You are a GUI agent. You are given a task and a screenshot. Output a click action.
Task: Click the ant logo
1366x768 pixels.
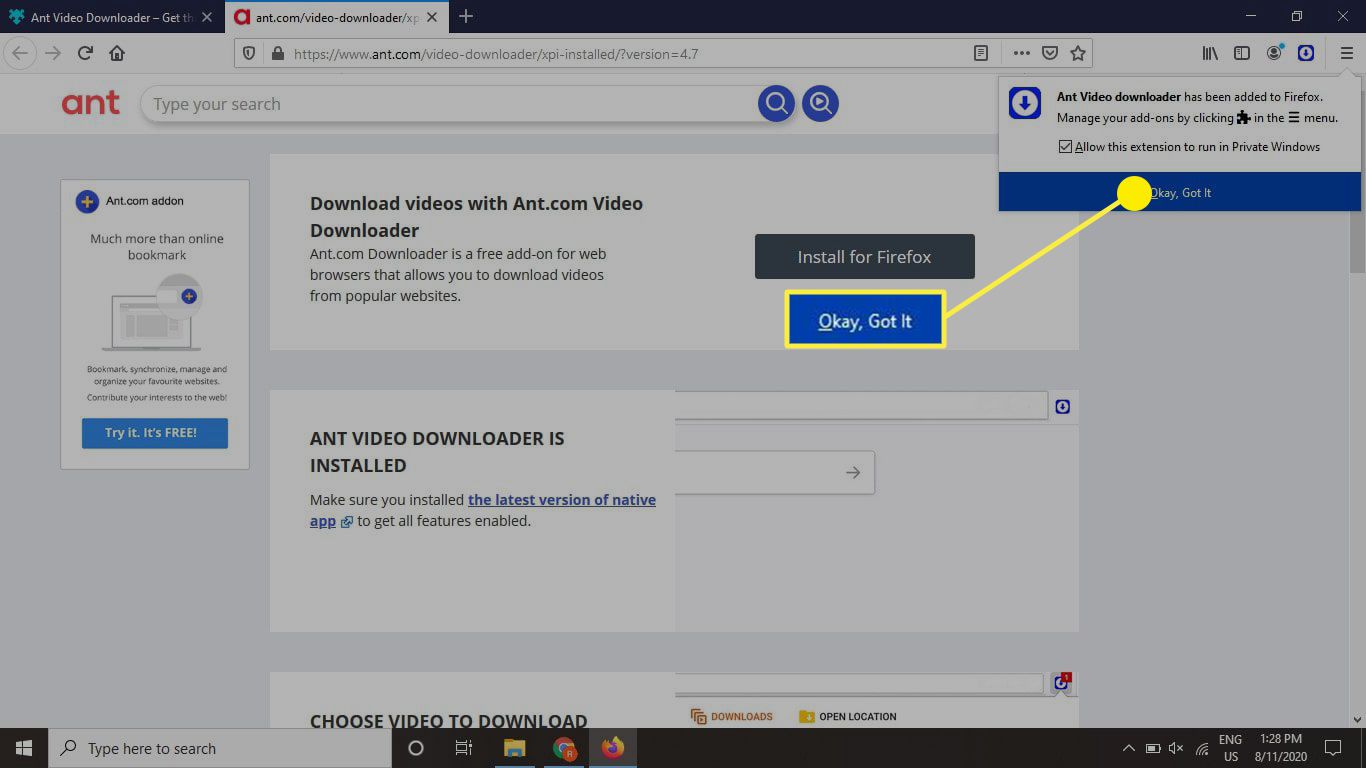tap(90, 102)
